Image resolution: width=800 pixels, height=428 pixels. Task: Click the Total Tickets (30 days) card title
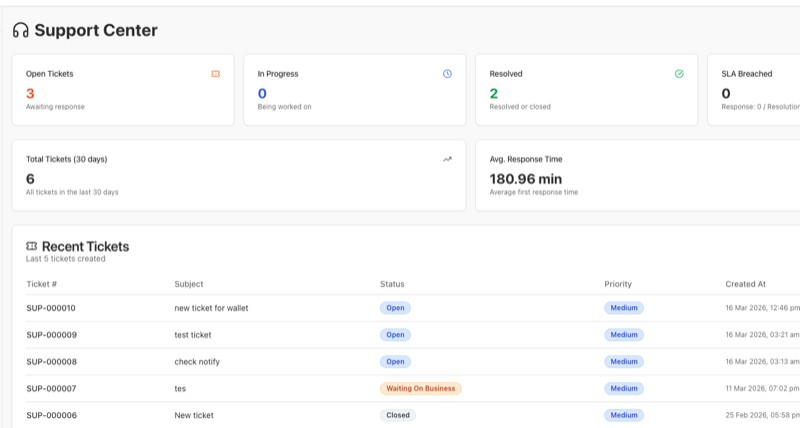point(66,159)
